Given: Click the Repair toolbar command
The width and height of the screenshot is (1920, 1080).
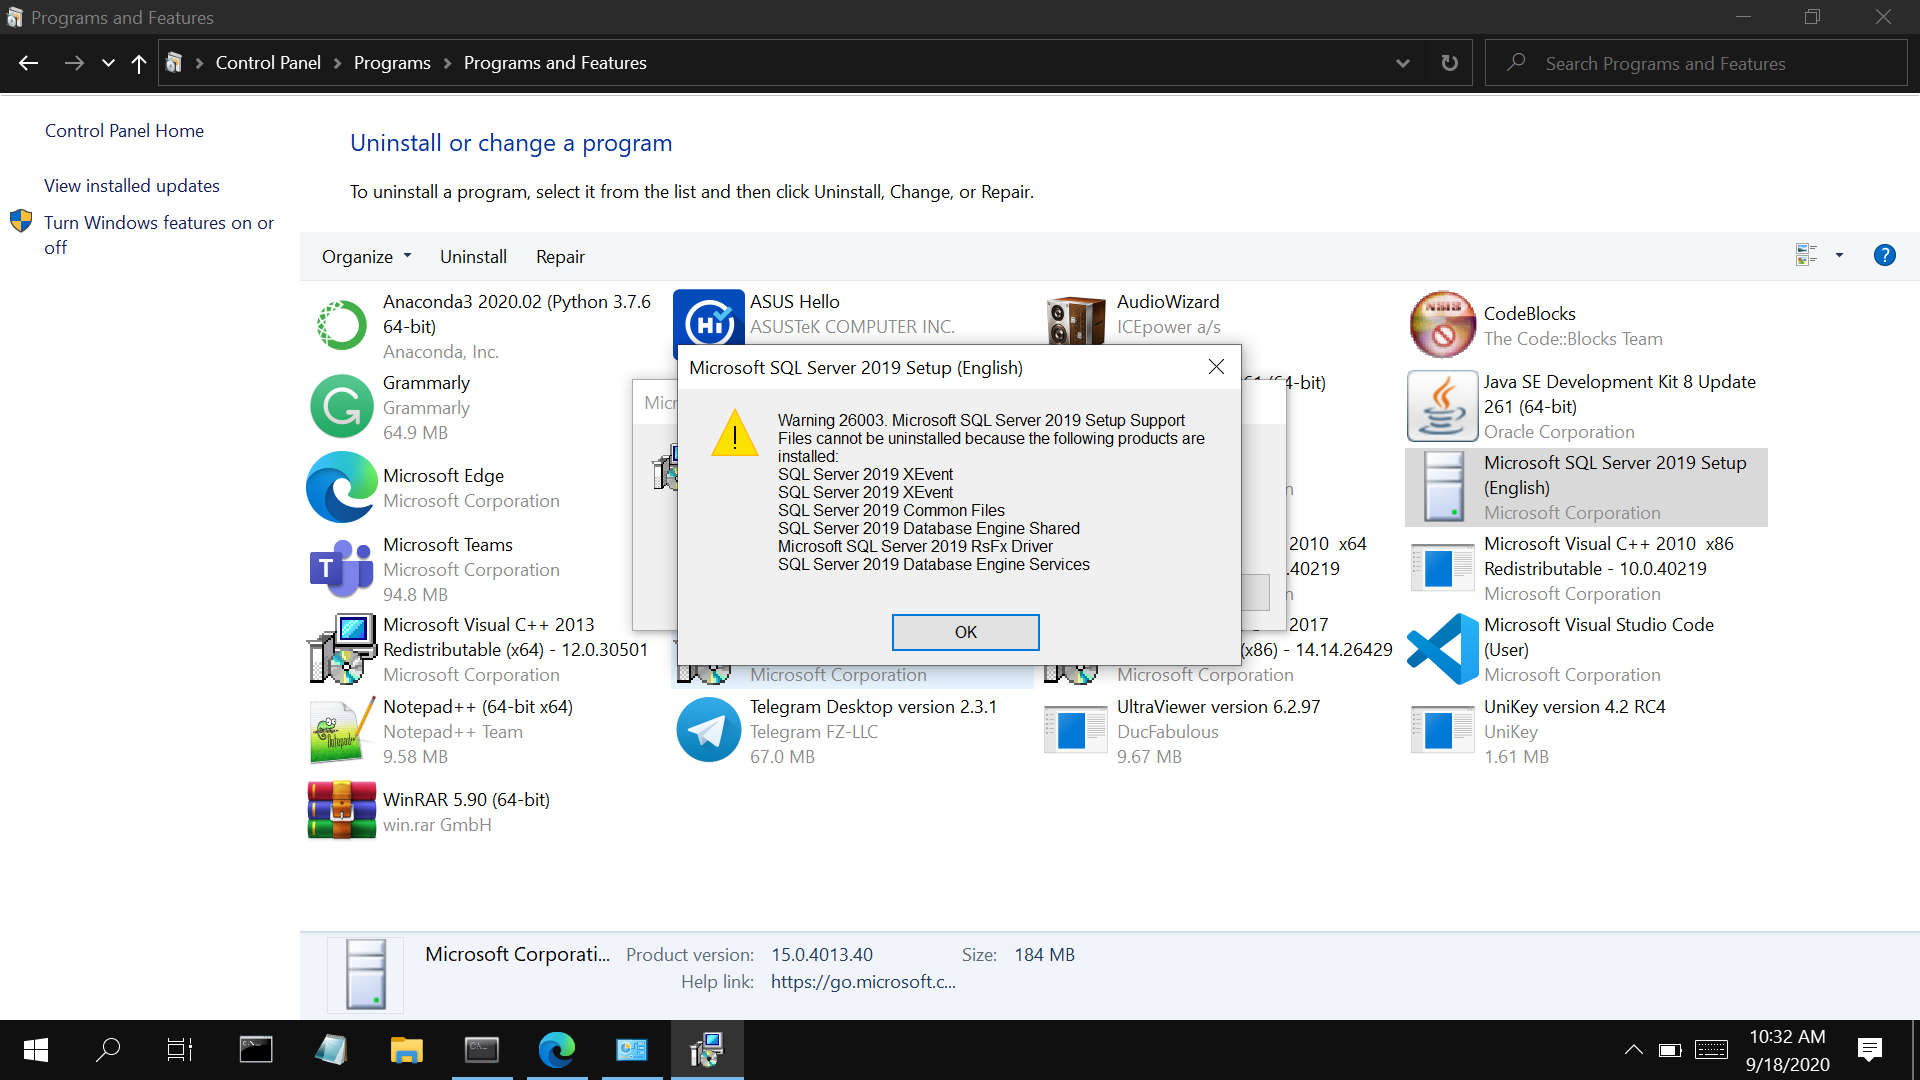Looking at the screenshot, I should coord(560,257).
